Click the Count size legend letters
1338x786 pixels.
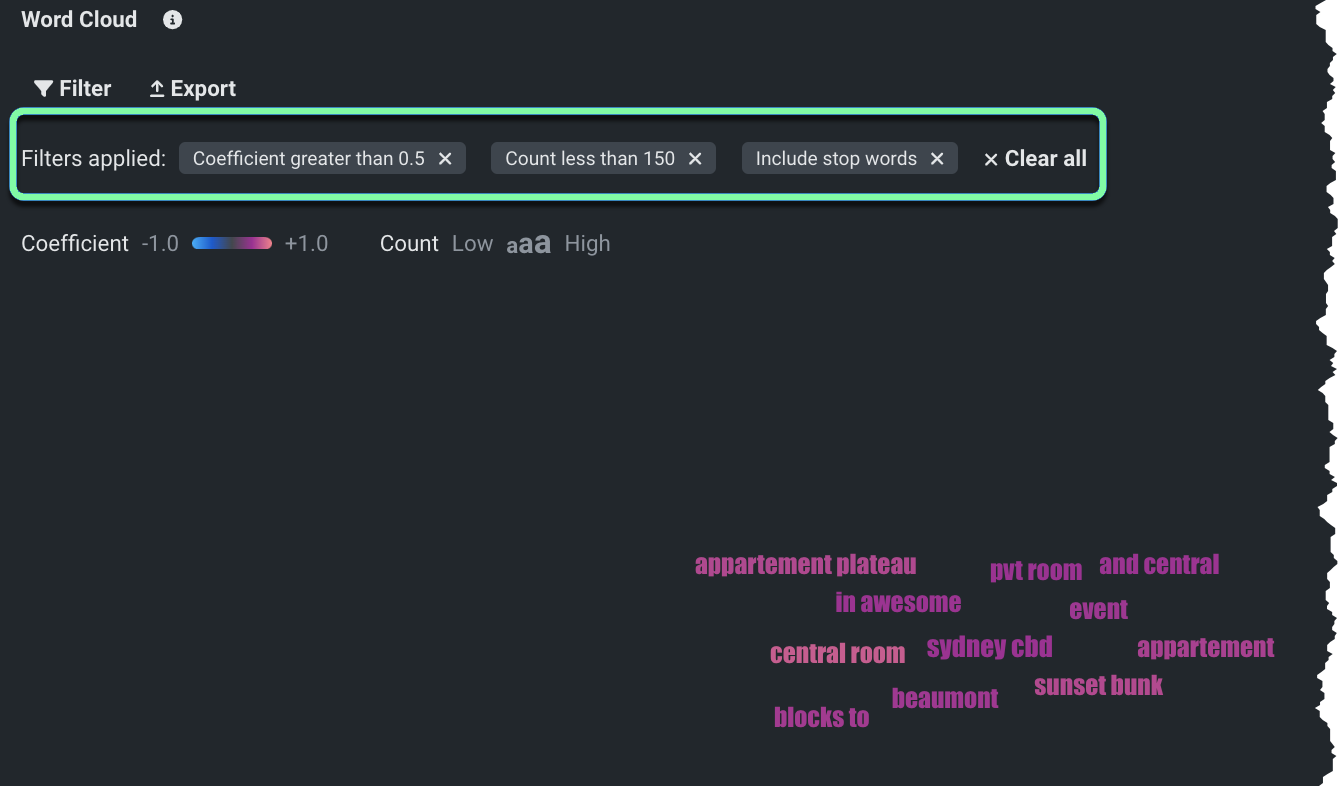coord(528,245)
